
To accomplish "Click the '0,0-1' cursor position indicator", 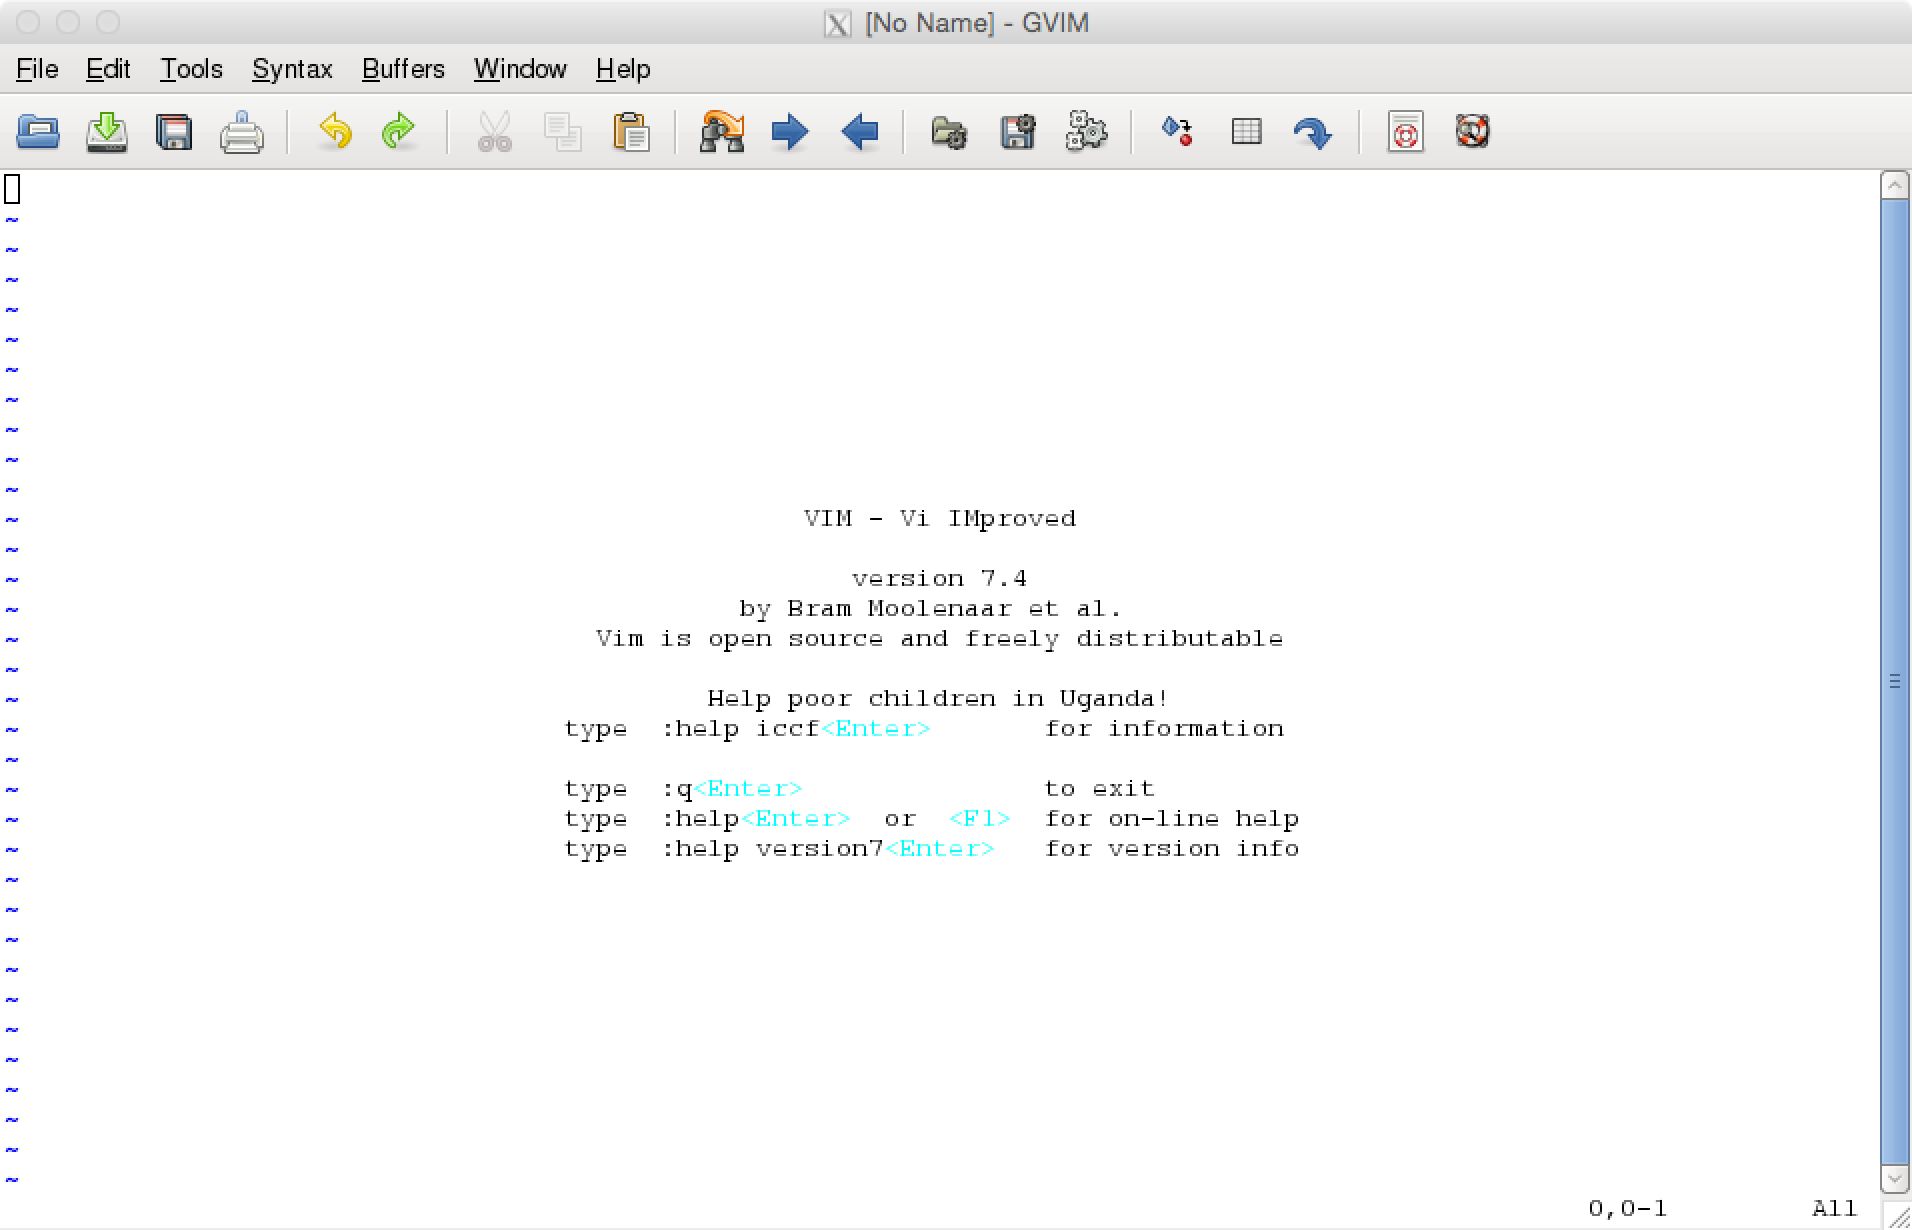I will (1628, 1208).
